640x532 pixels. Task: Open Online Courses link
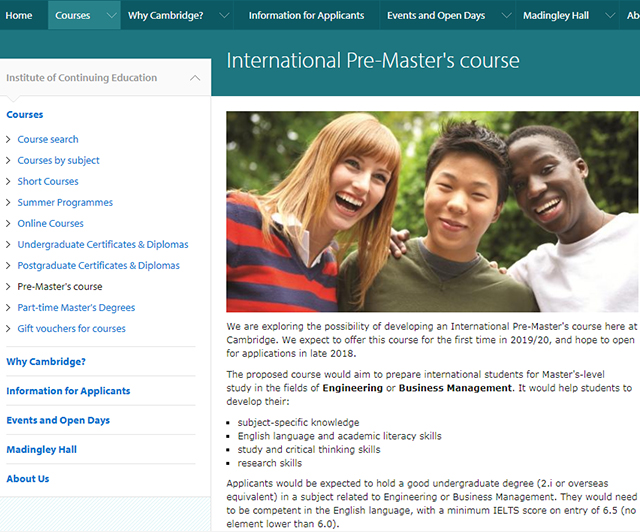click(50, 223)
